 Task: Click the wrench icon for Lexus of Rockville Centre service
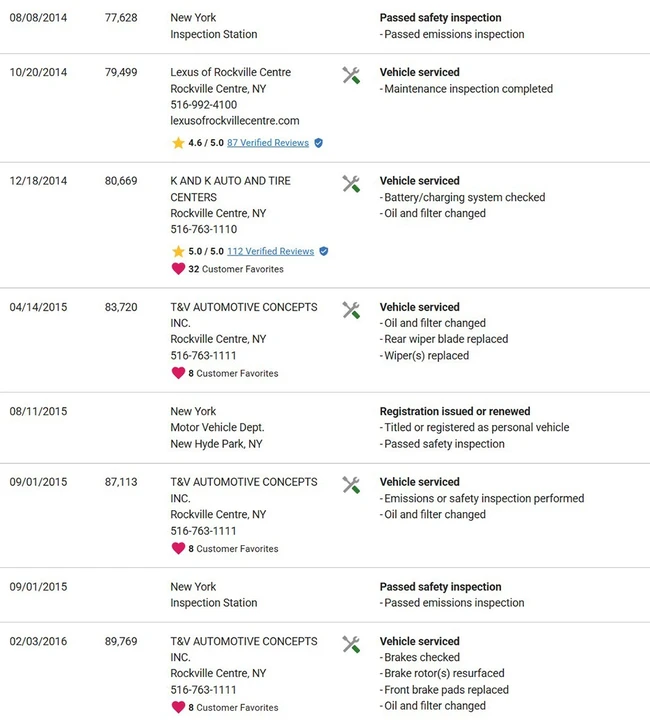coord(351,75)
